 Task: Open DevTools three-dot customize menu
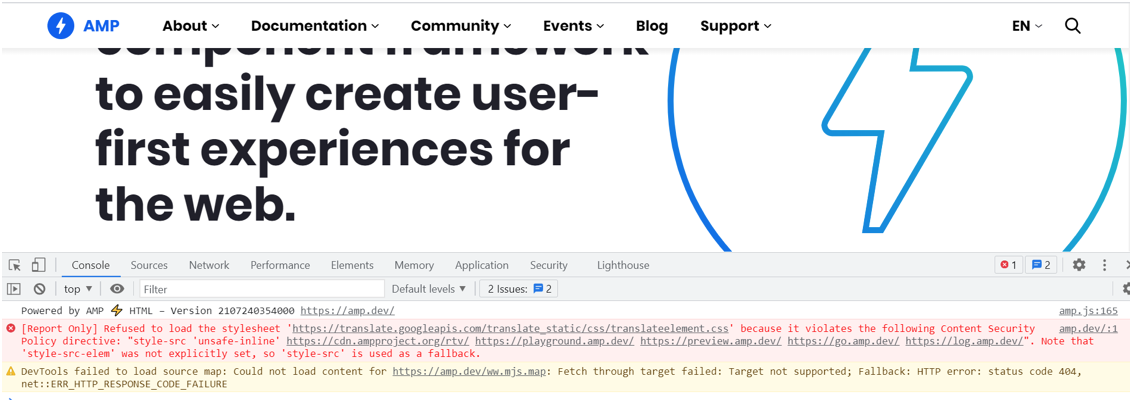[1104, 265]
